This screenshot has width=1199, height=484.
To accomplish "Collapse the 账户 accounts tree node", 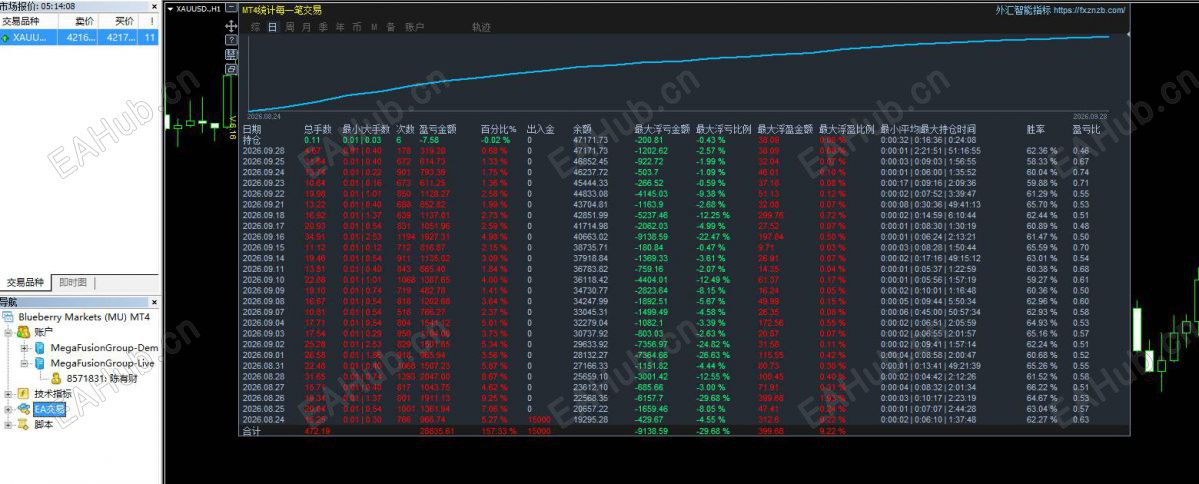I will point(8,332).
